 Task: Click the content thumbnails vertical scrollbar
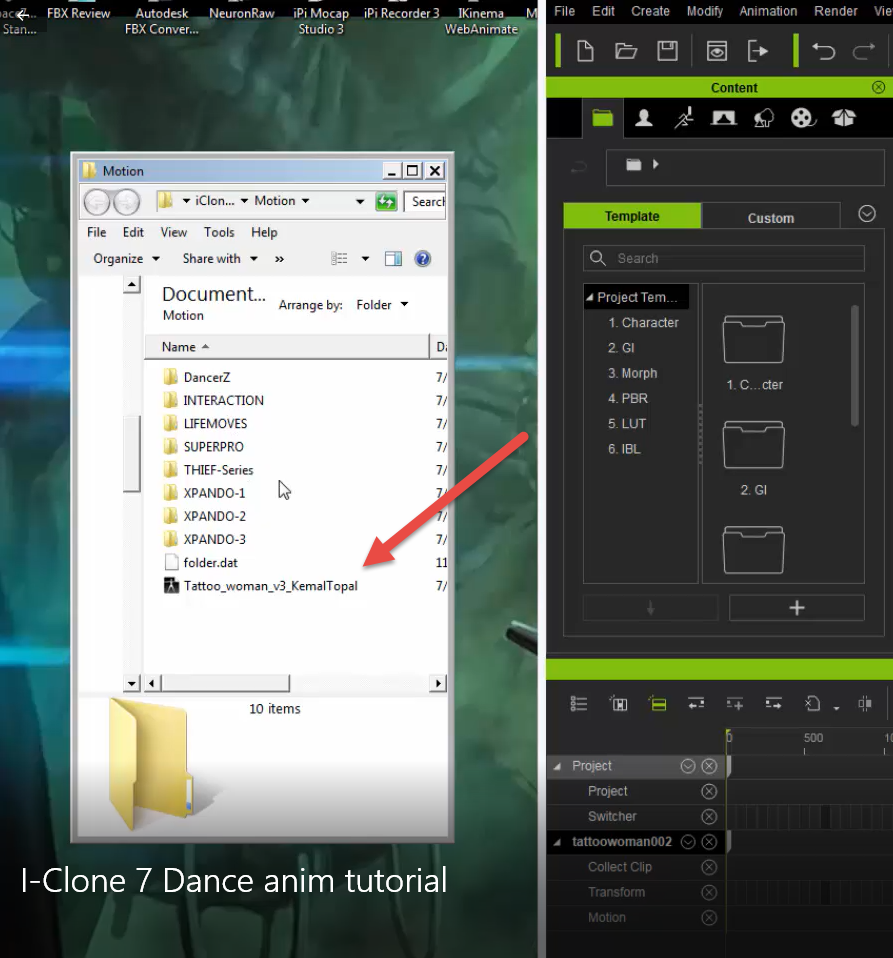[855, 365]
